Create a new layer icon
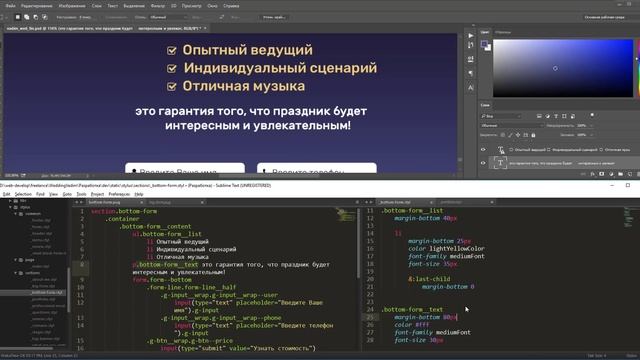 pos(630,174)
